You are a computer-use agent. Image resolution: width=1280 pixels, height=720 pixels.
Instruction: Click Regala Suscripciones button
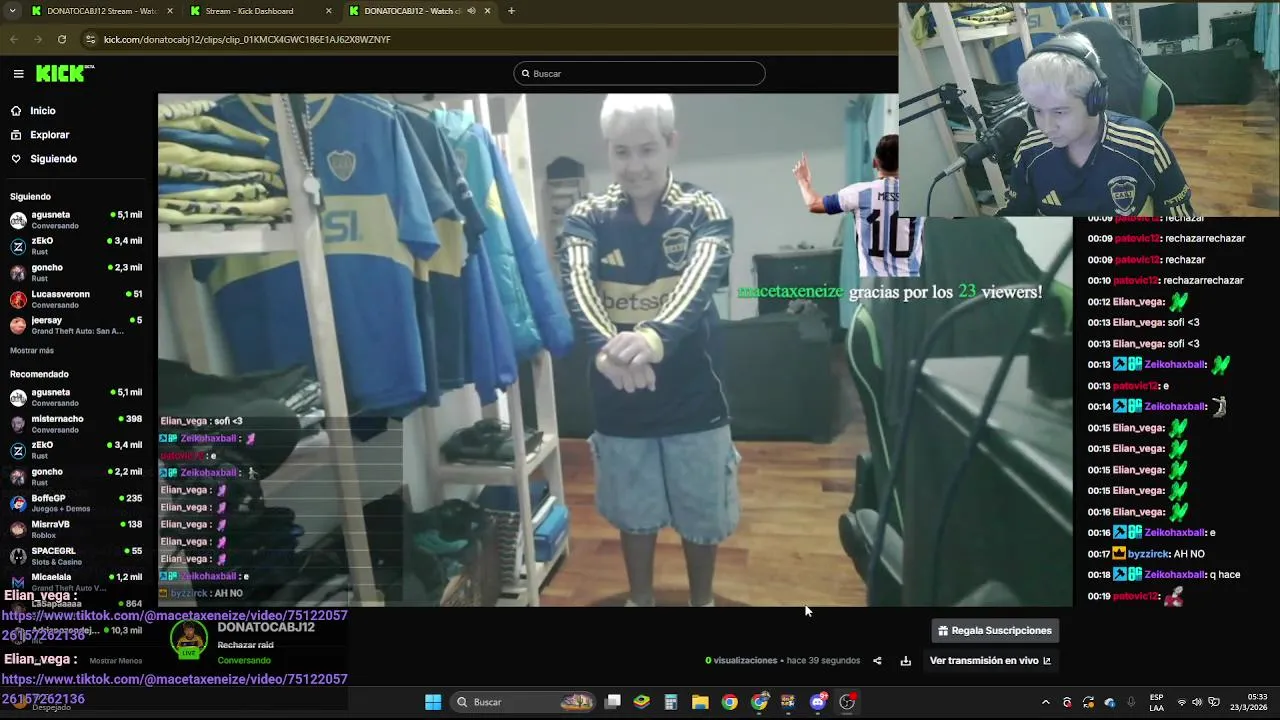click(x=994, y=631)
